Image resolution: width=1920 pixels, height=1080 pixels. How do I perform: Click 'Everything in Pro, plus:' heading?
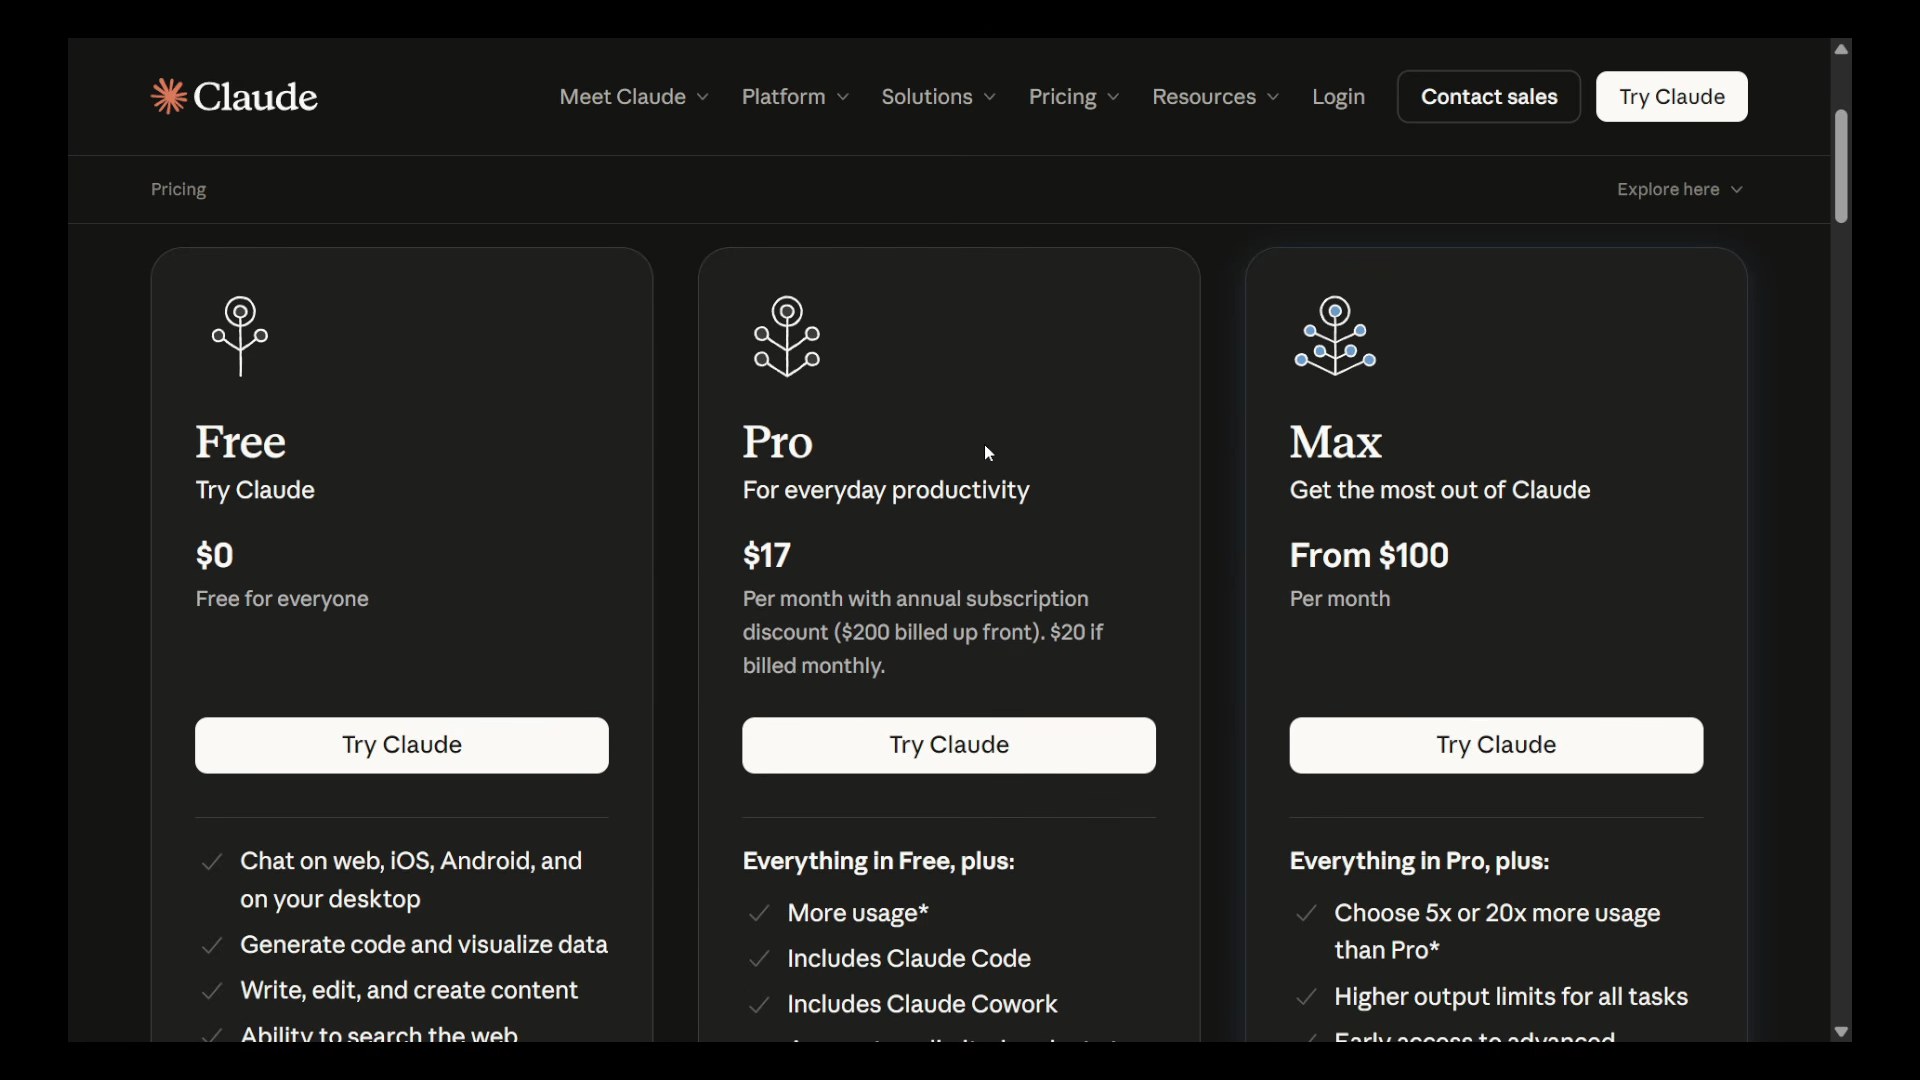point(1420,862)
